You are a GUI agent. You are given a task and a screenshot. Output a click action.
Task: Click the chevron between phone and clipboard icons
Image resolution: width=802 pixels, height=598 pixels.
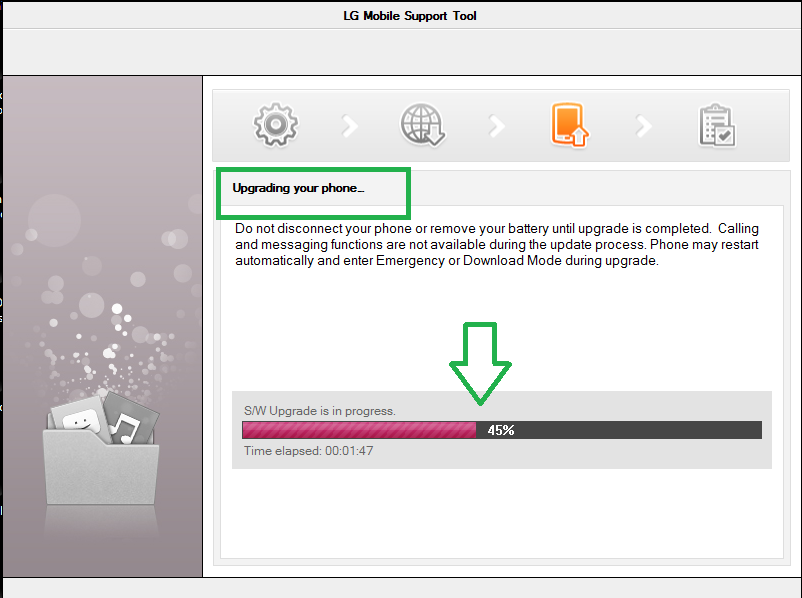tap(643, 126)
